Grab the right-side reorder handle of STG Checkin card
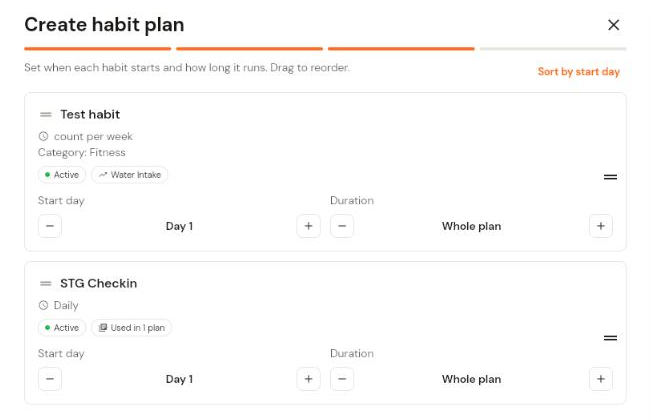The width and height of the screenshot is (650, 420). click(610, 338)
